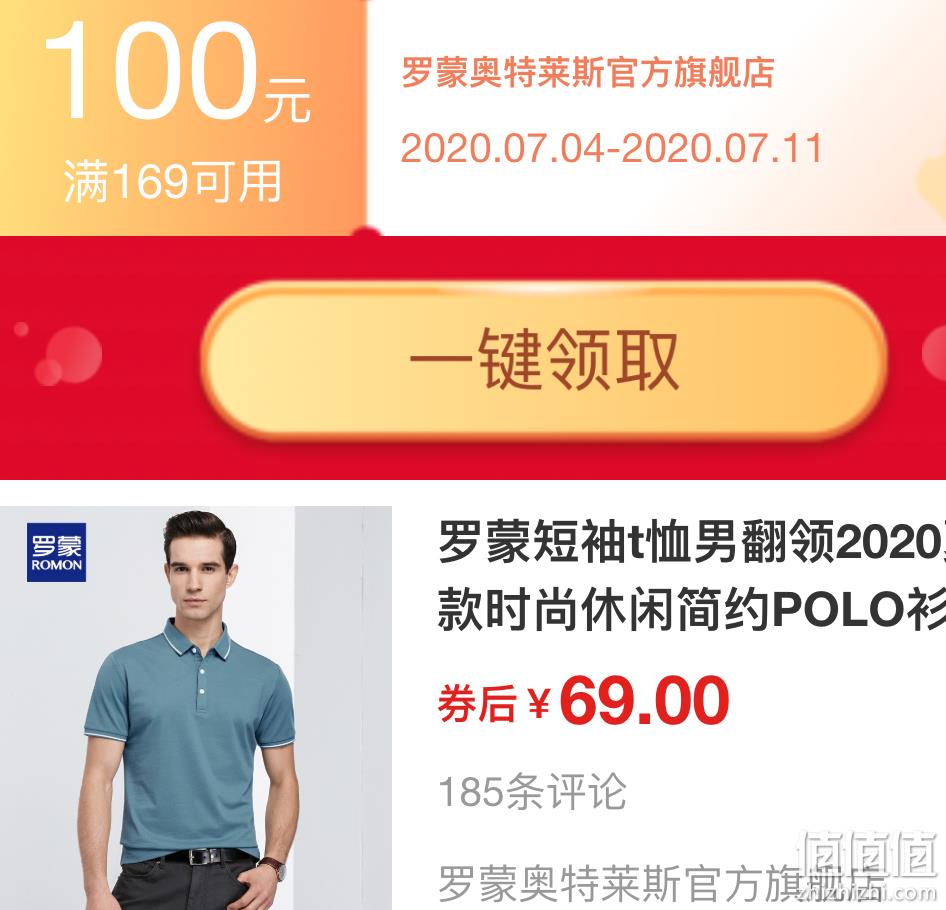Click the 券后 label before the price
Viewport: 946px width, 910px height.
[477, 704]
